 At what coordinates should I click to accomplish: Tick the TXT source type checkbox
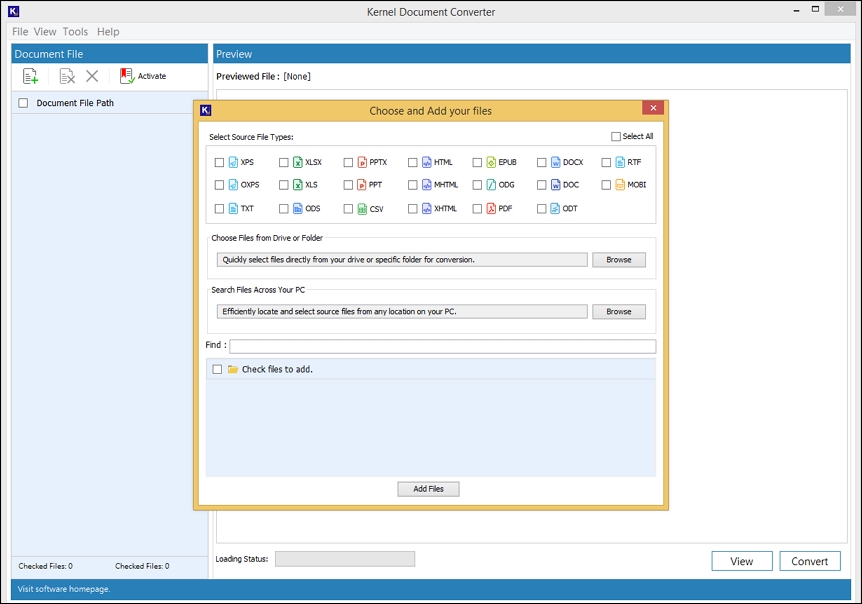click(219, 209)
